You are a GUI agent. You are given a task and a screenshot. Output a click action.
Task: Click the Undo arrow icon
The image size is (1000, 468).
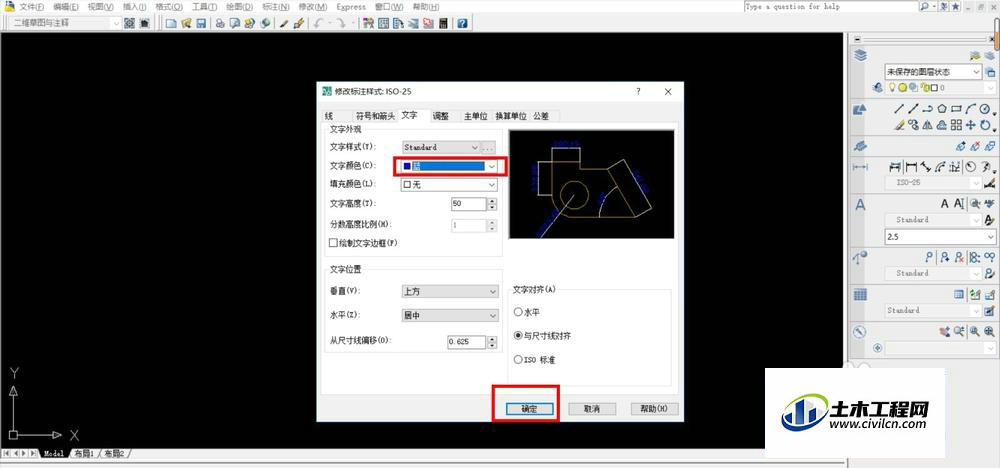[x=318, y=23]
